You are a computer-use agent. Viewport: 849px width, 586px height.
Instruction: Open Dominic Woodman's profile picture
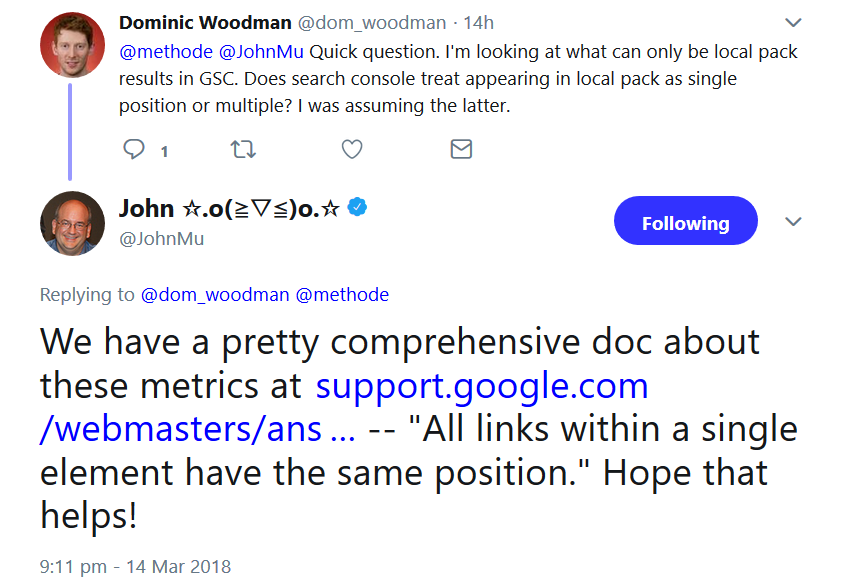tap(72, 43)
